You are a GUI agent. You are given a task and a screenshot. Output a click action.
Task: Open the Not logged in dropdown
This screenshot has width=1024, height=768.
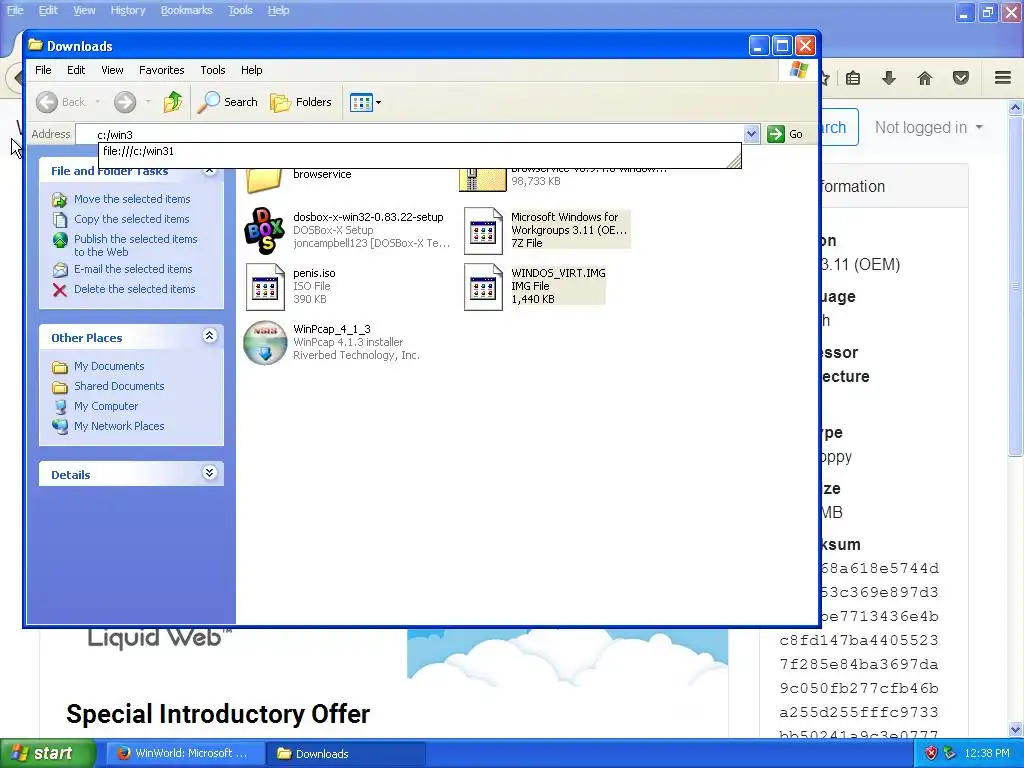click(x=928, y=127)
